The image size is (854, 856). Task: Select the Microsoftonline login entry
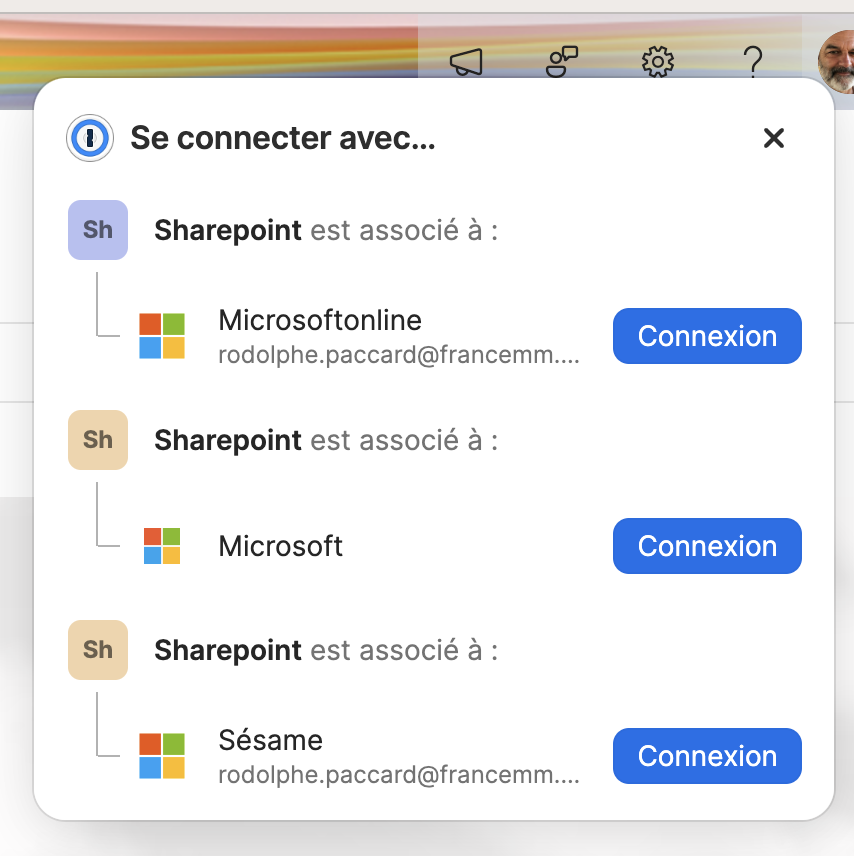click(x=320, y=321)
